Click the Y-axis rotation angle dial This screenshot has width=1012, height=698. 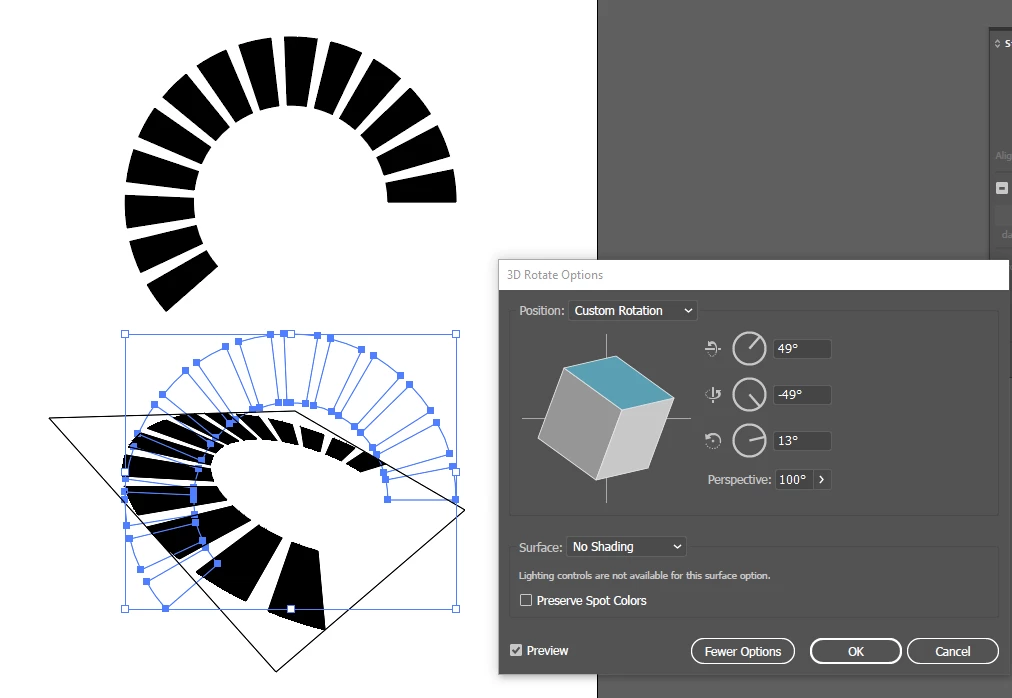point(749,395)
